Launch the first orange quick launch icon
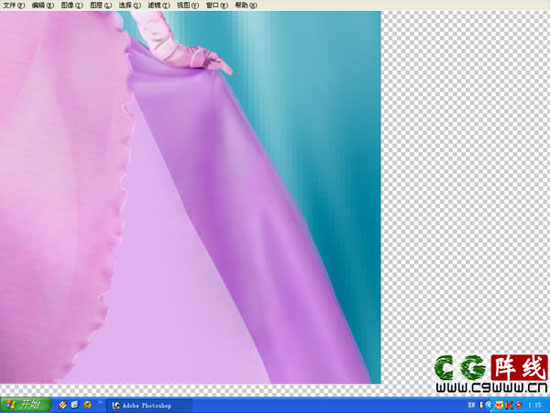Screen dimensions: 550x413 click(63, 405)
